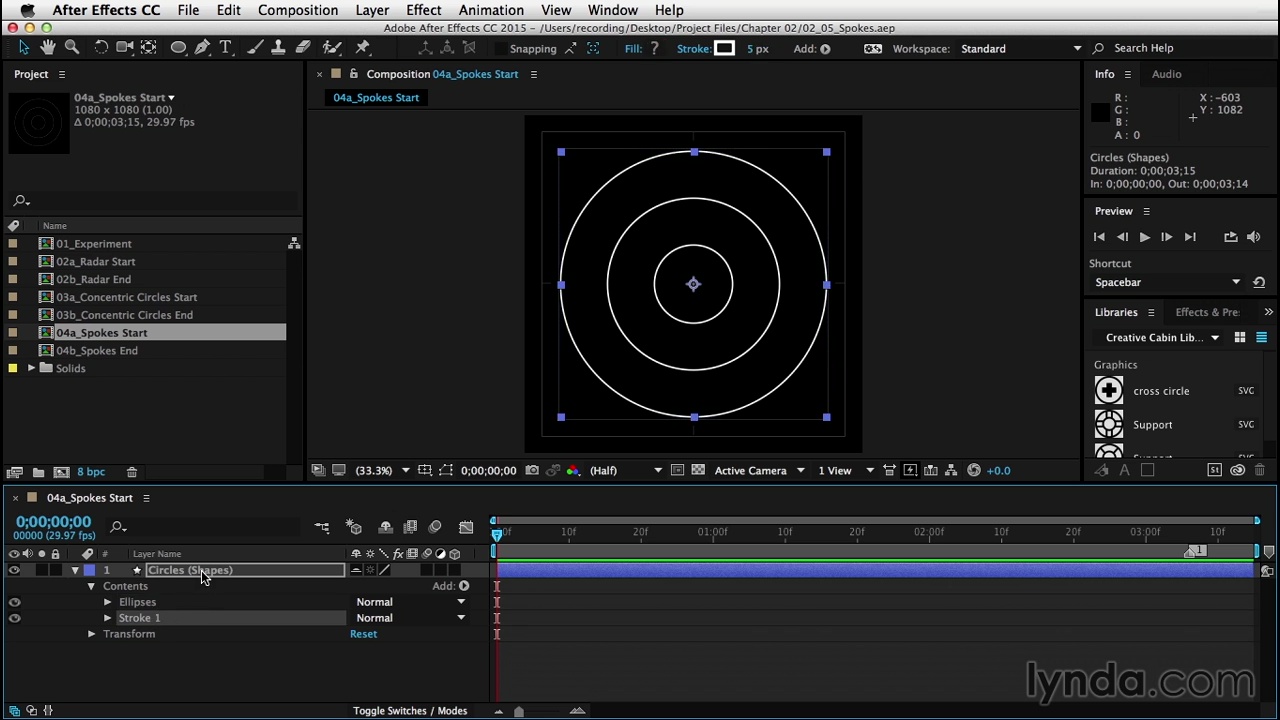Open 1 View layout dropdown
The height and width of the screenshot is (720, 1280).
(846, 470)
